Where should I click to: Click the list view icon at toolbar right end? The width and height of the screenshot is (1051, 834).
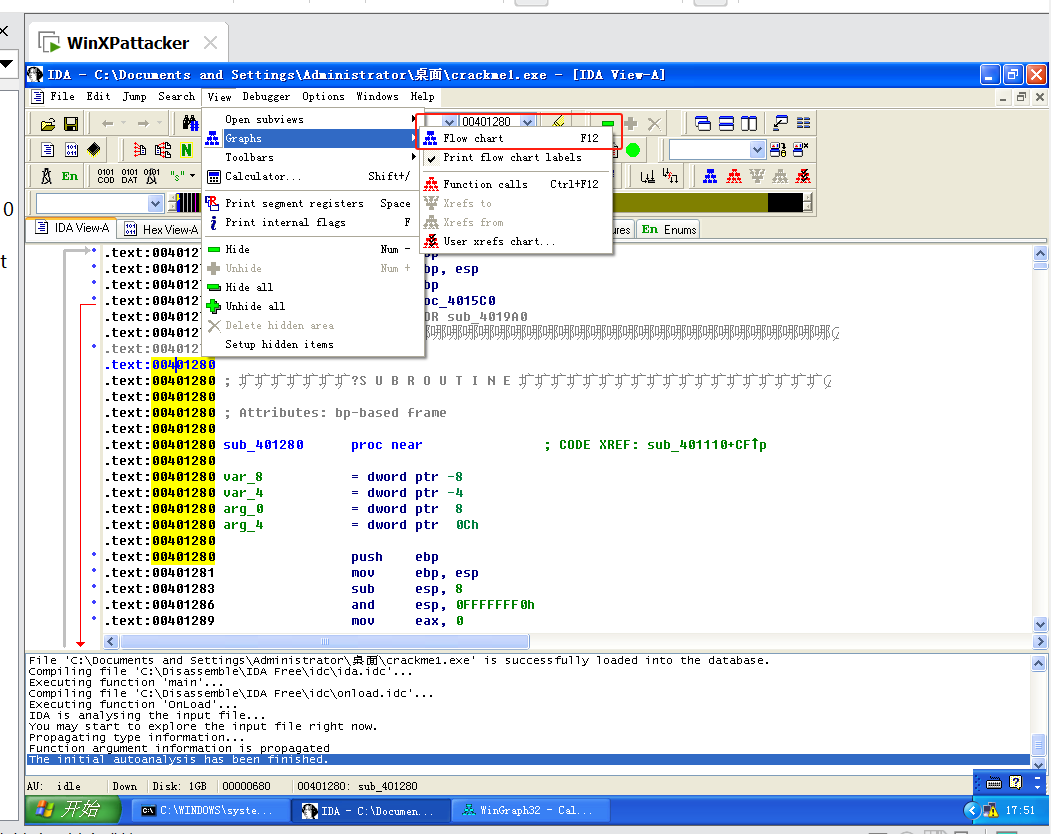point(803,123)
